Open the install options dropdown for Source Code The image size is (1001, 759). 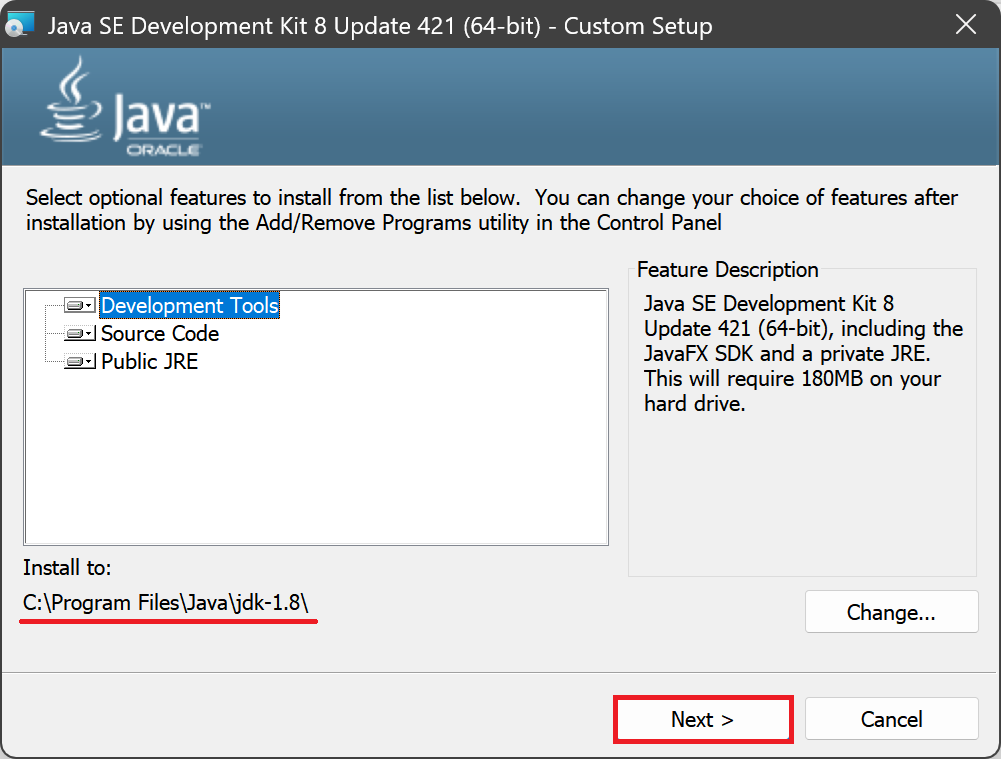click(x=86, y=333)
